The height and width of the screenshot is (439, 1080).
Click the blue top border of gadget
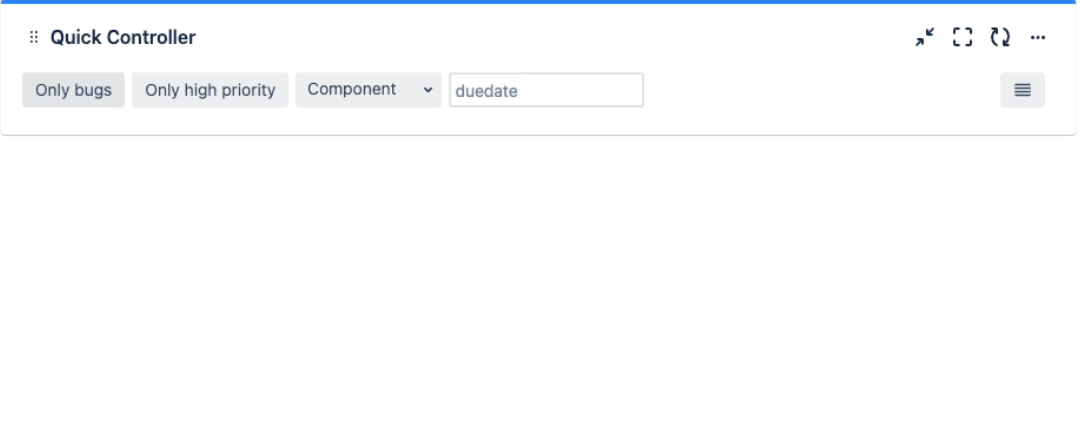click(x=540, y=2)
